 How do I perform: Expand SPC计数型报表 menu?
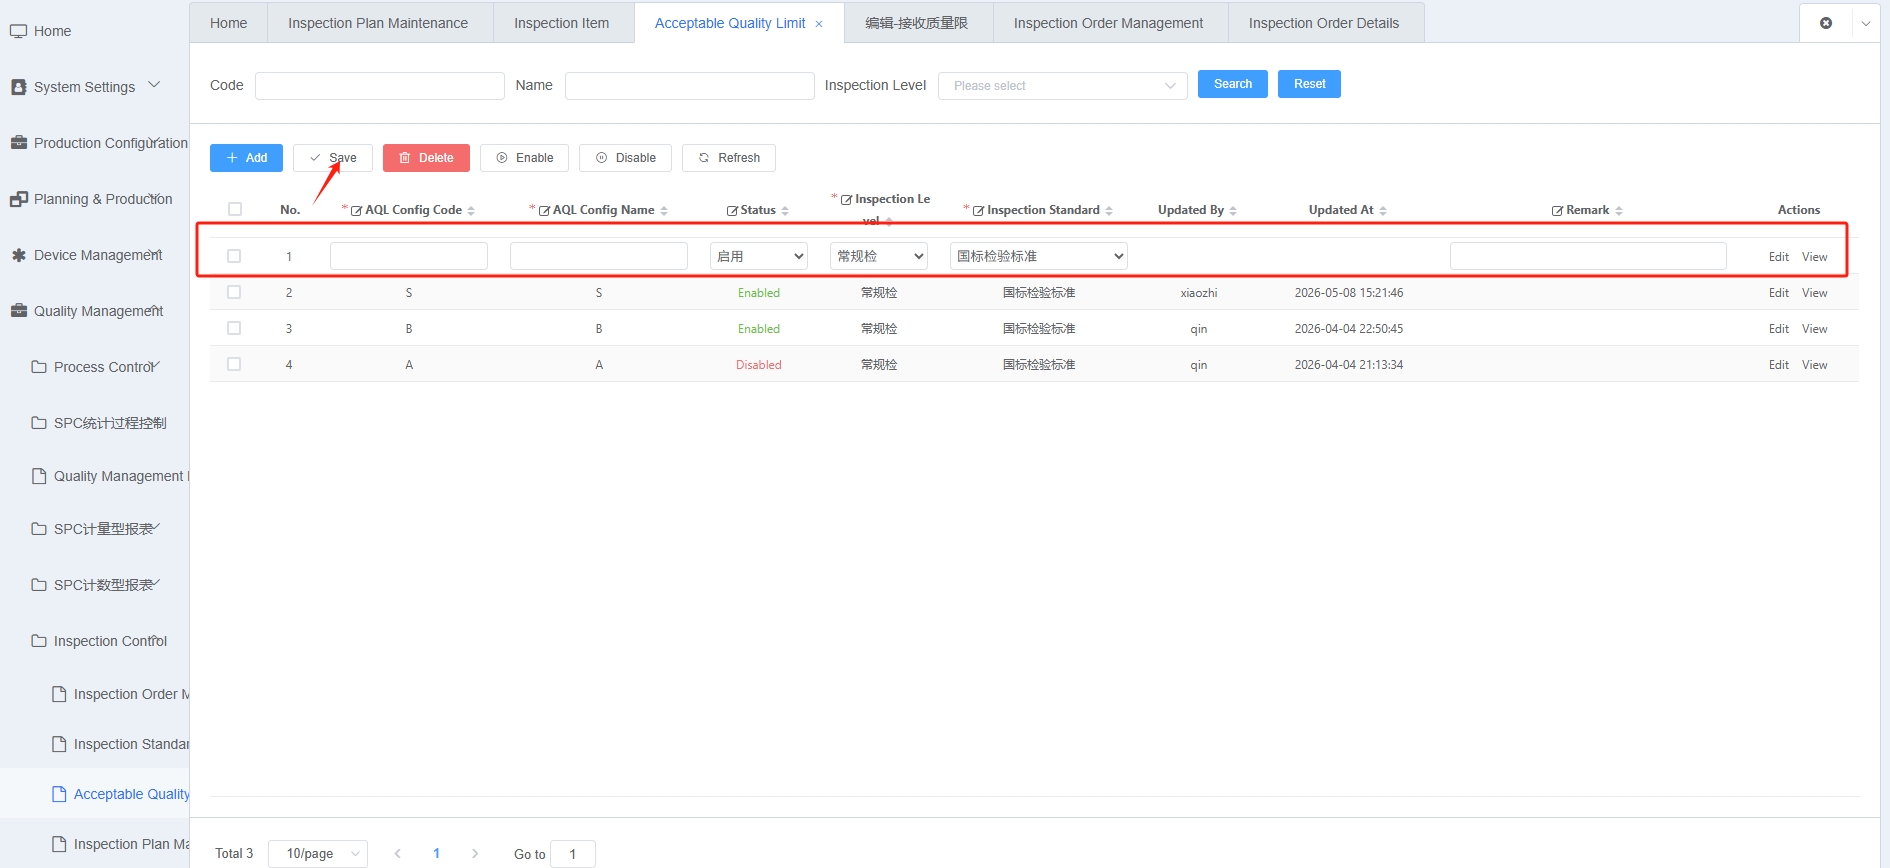pos(155,583)
